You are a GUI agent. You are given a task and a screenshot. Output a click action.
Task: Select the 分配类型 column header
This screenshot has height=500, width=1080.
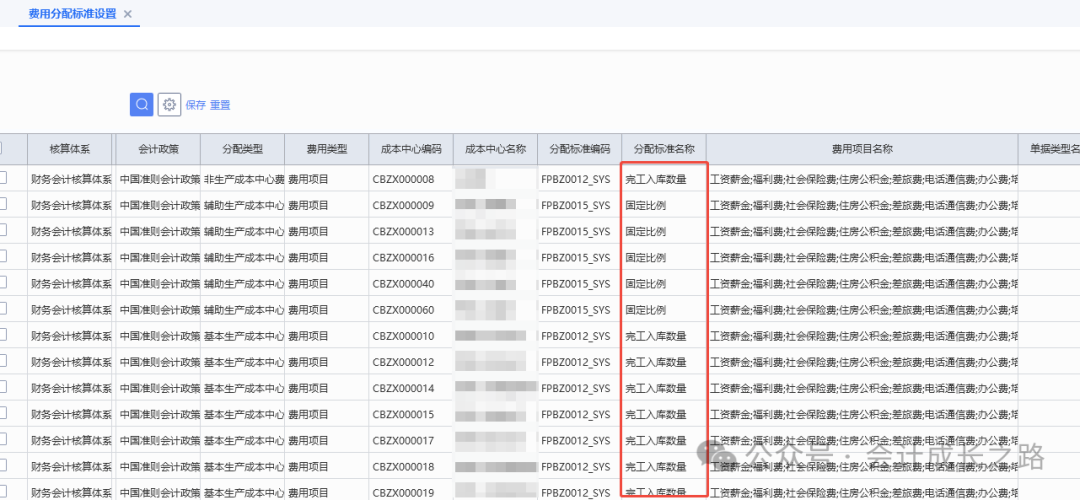click(242, 149)
